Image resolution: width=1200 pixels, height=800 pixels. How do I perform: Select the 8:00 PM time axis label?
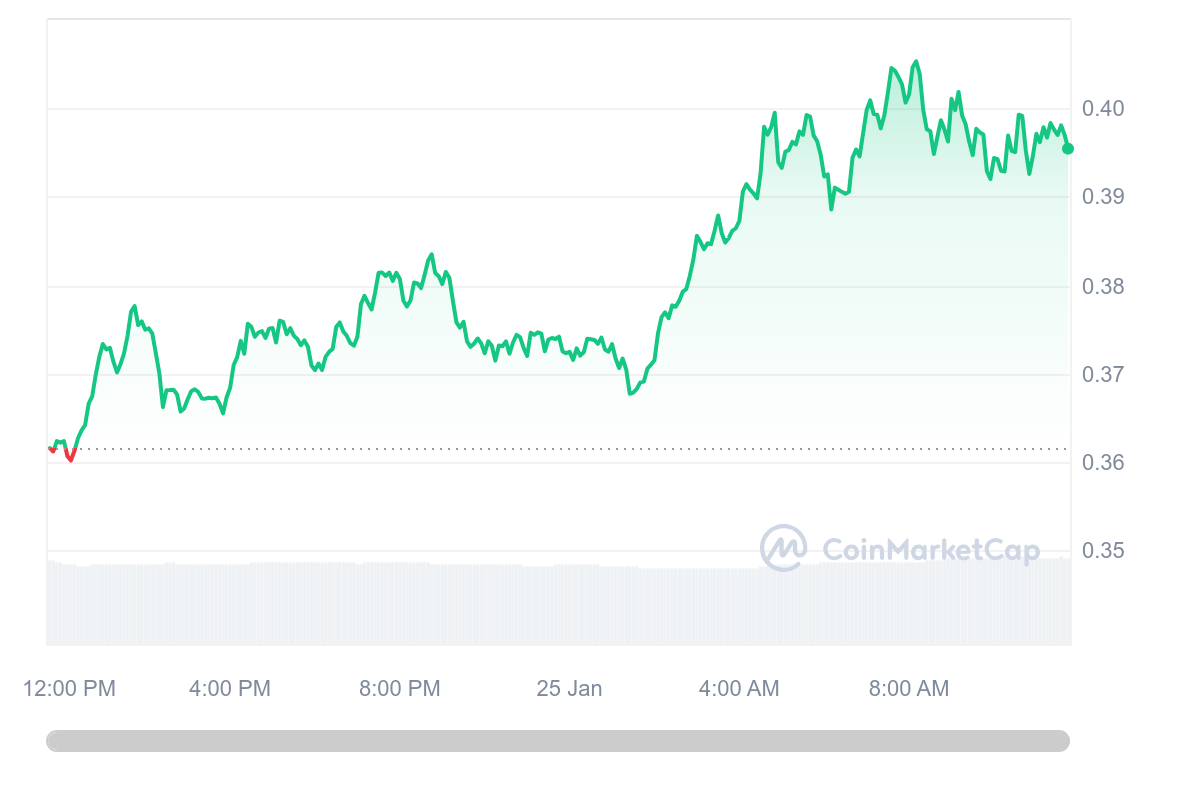pos(400,689)
